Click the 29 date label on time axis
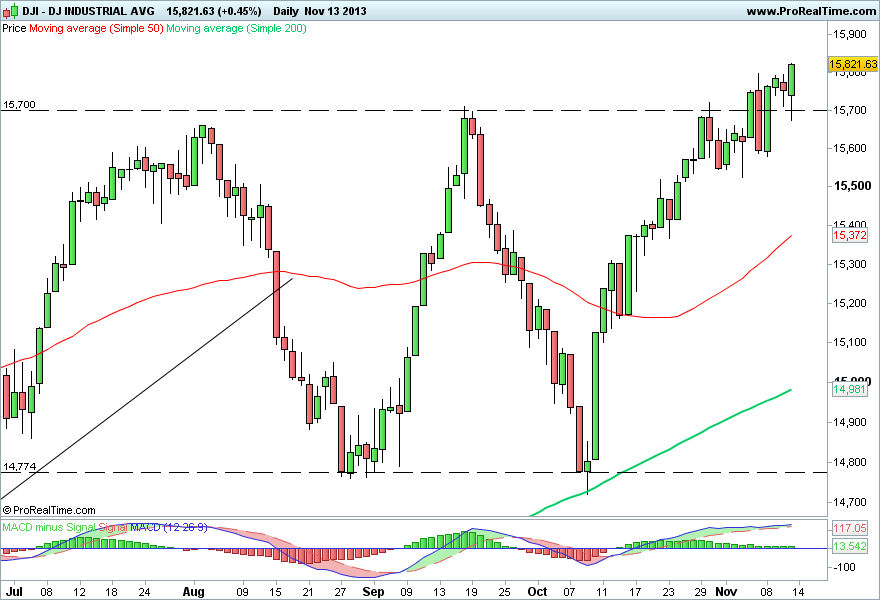880x600 pixels. point(701,592)
